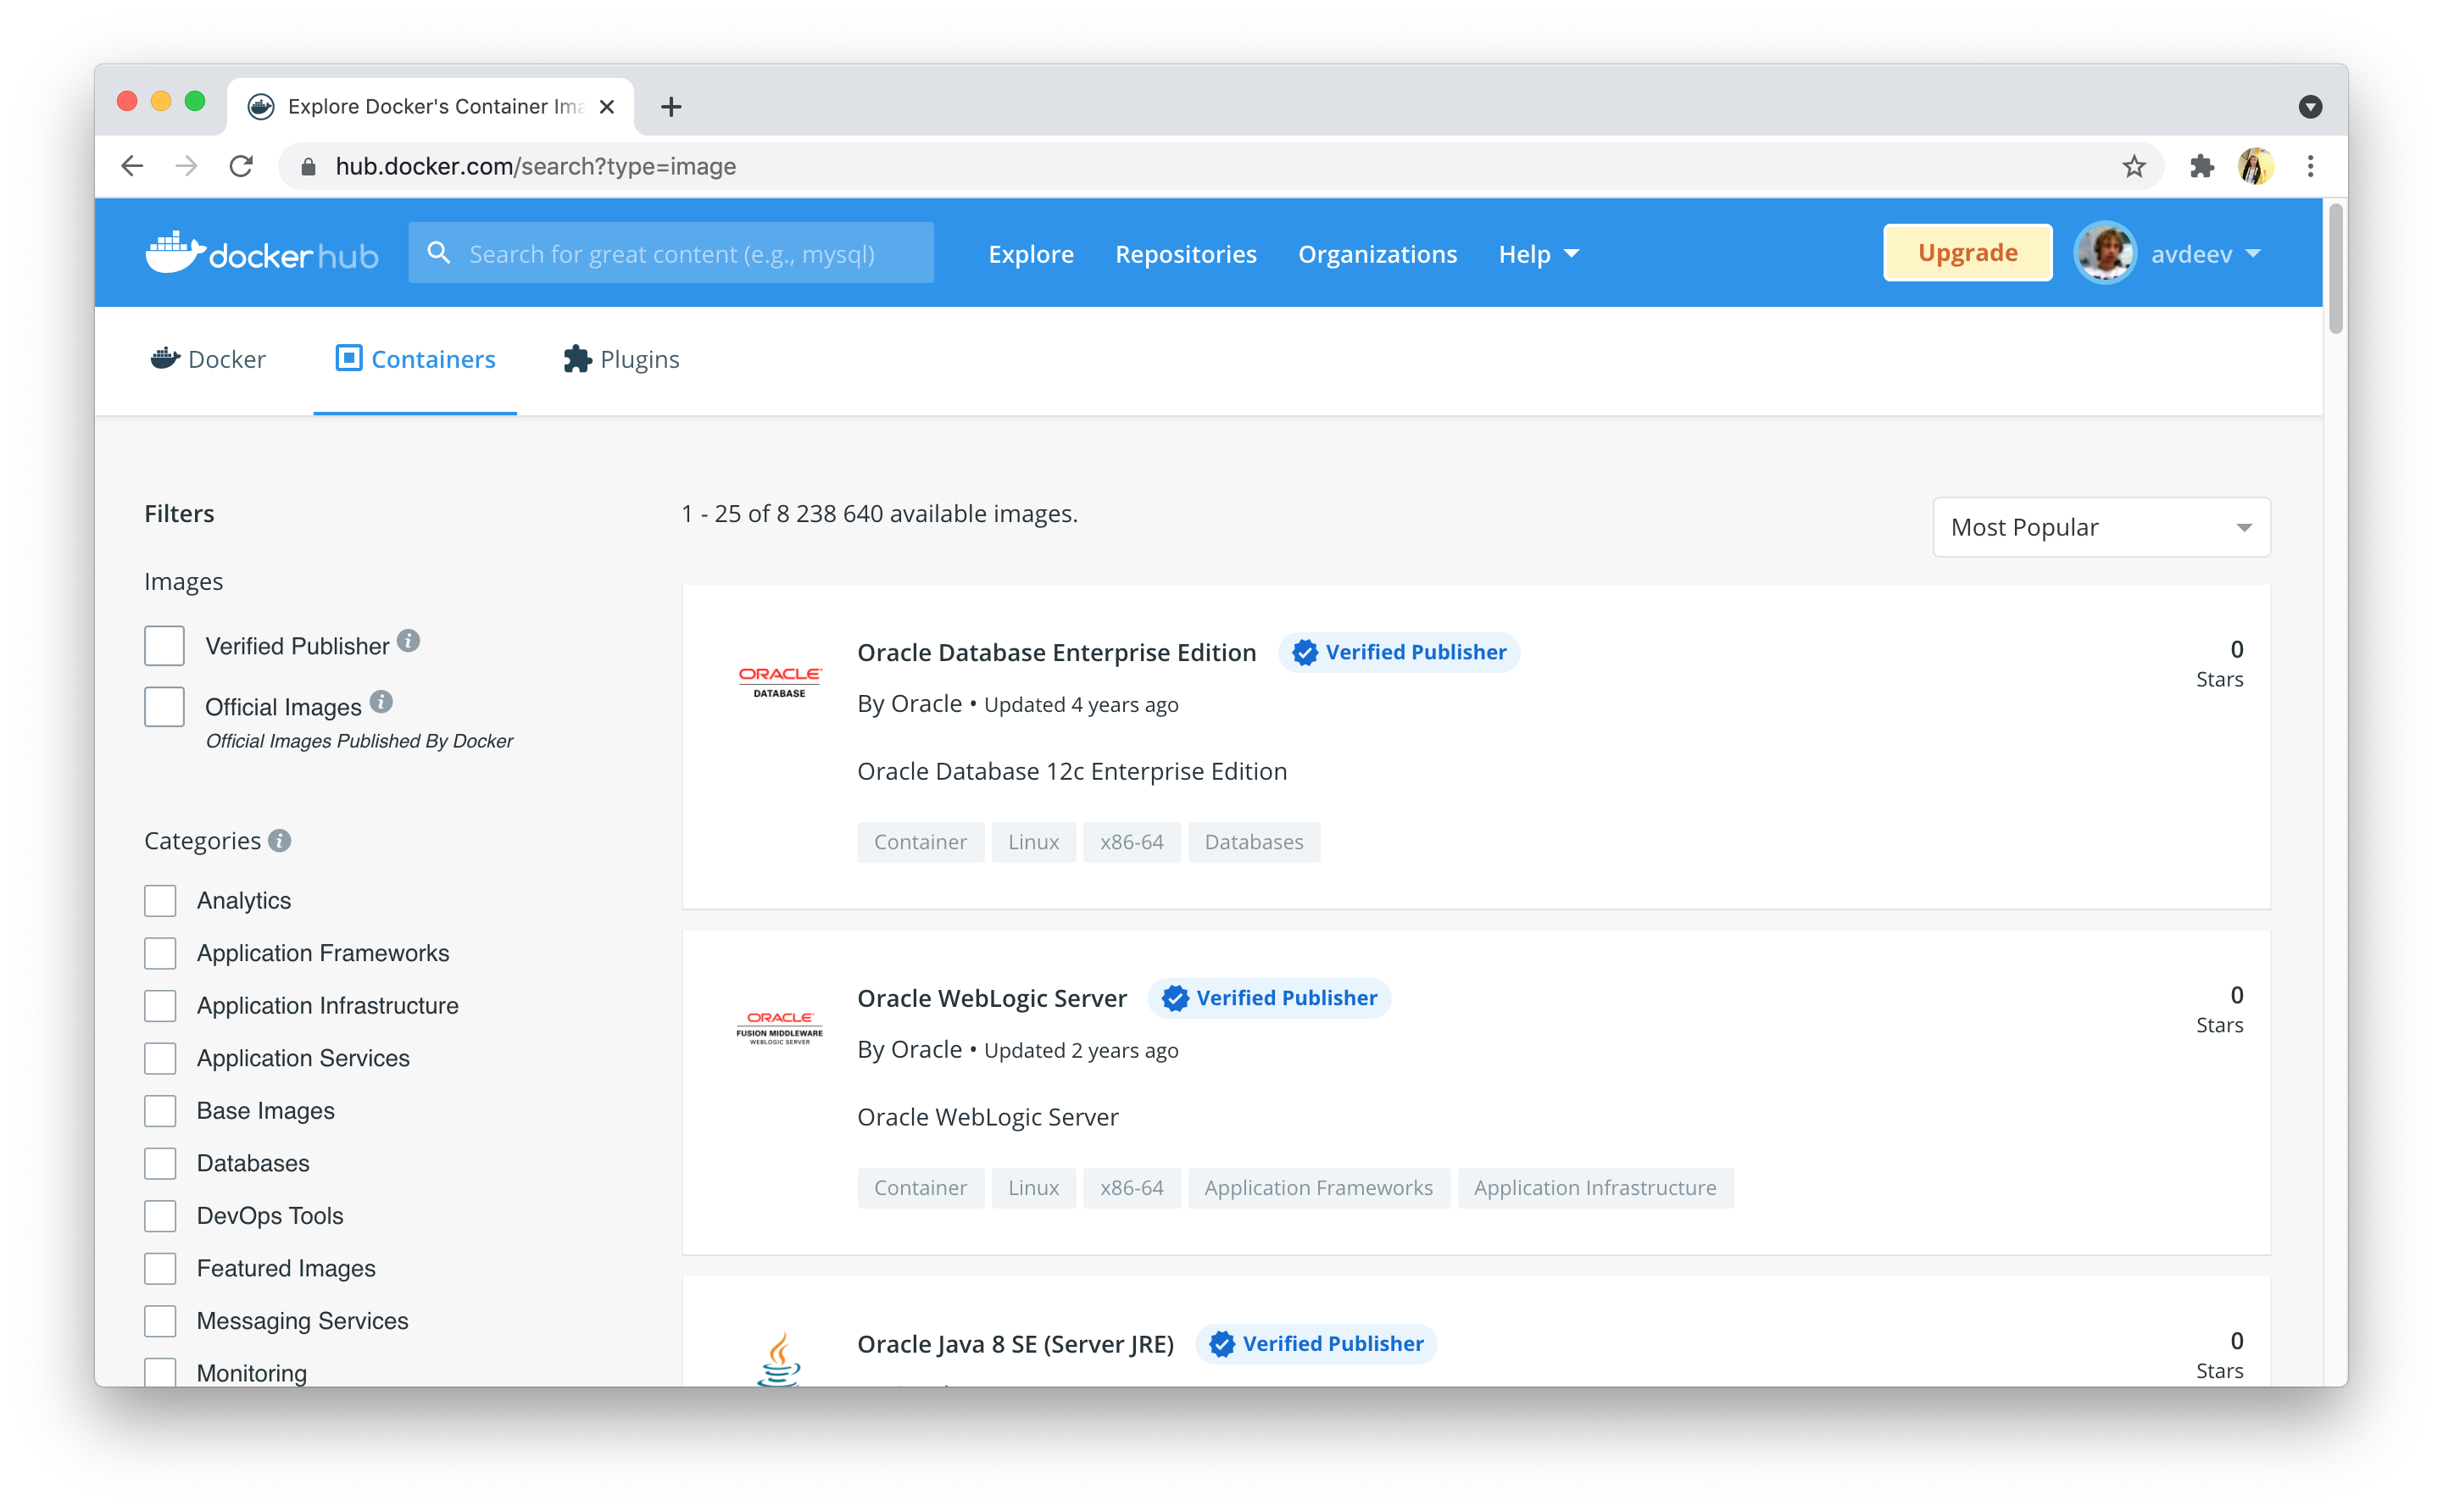Viewport: 2443px width, 1512px height.
Task: Open Chrome profile avatar in toolbar
Action: coord(2256,166)
